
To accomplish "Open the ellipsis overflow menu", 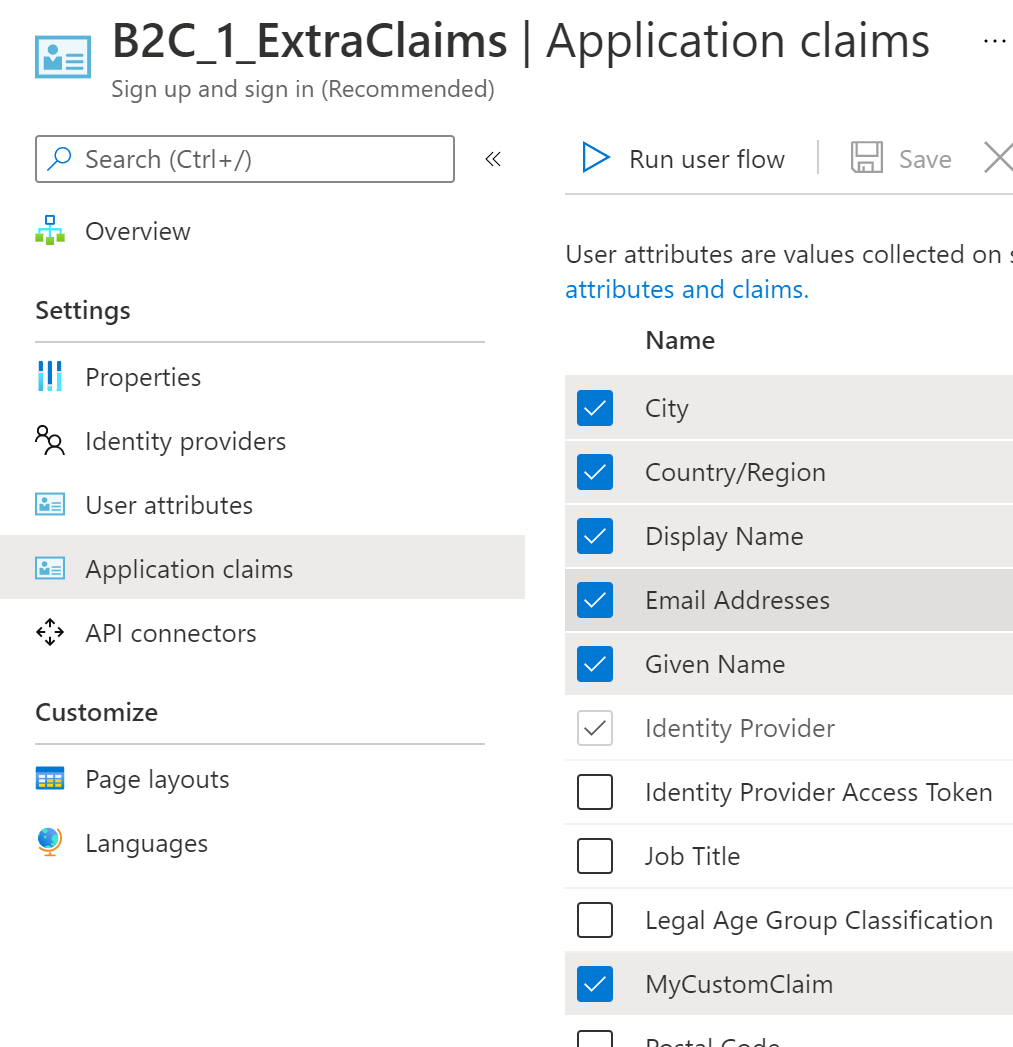I will [x=995, y=40].
